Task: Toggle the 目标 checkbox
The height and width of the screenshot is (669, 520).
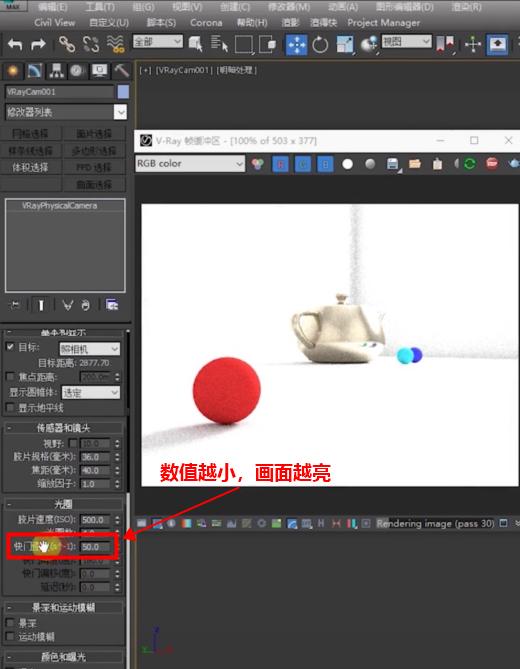Action: click(x=10, y=346)
